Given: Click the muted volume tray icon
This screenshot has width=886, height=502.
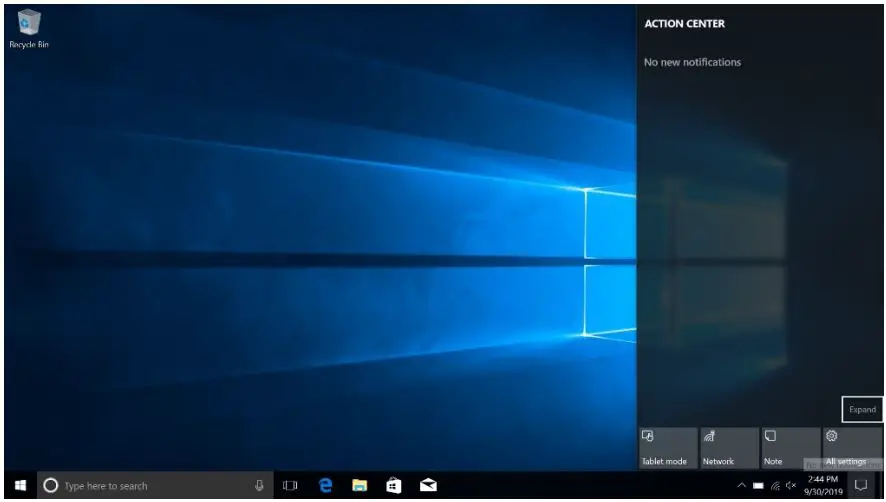Looking at the screenshot, I should (791, 486).
